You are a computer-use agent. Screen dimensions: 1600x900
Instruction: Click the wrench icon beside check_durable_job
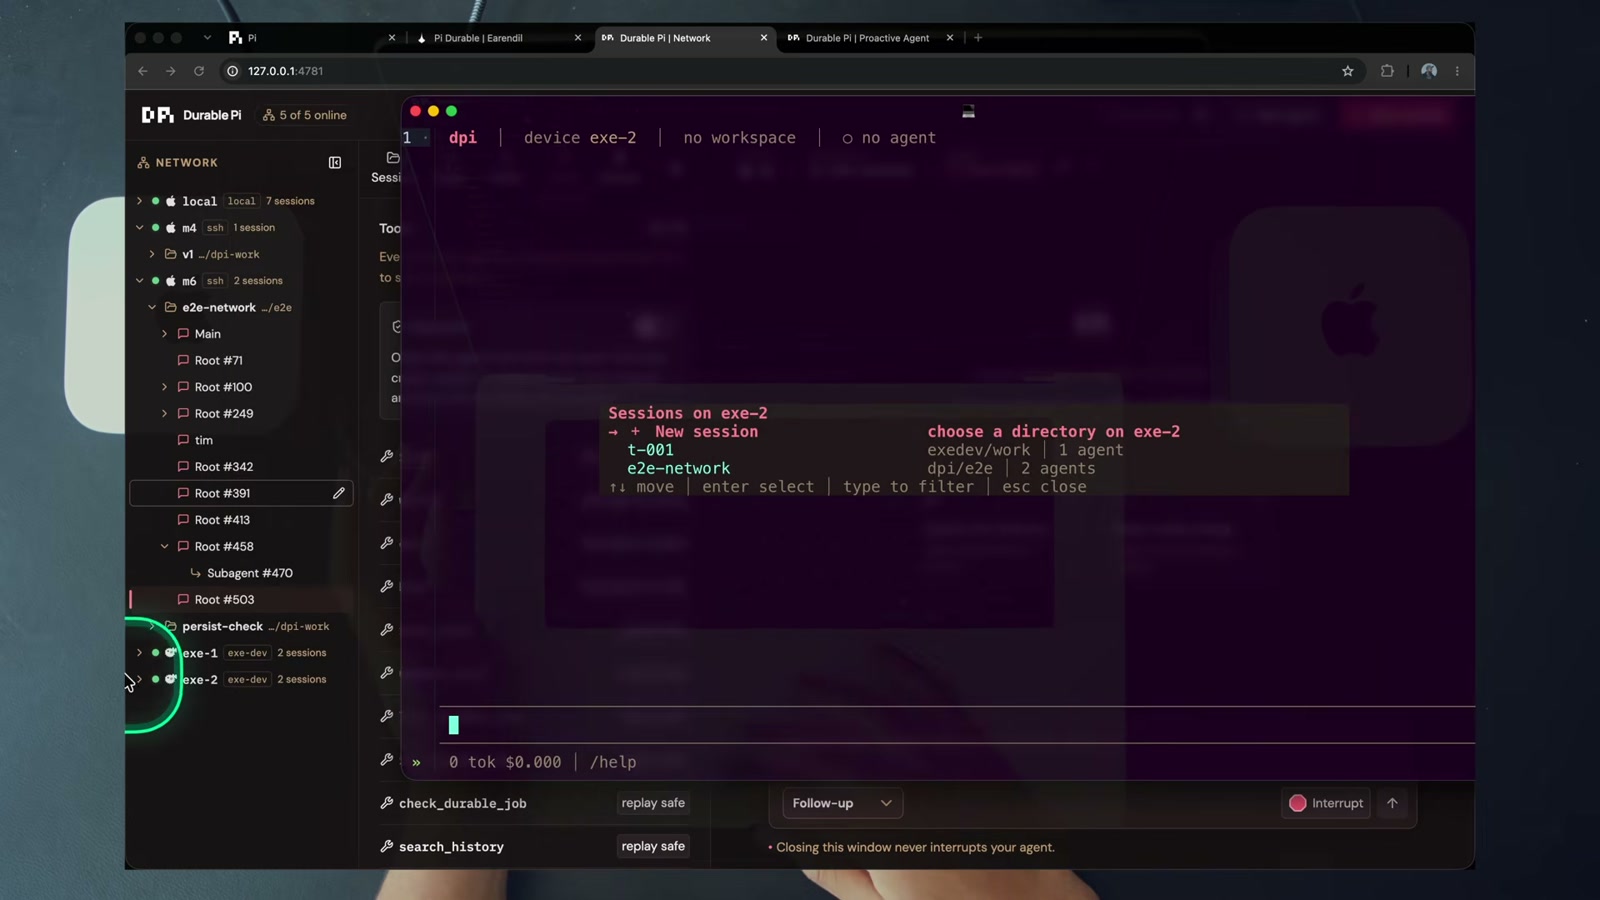387,803
